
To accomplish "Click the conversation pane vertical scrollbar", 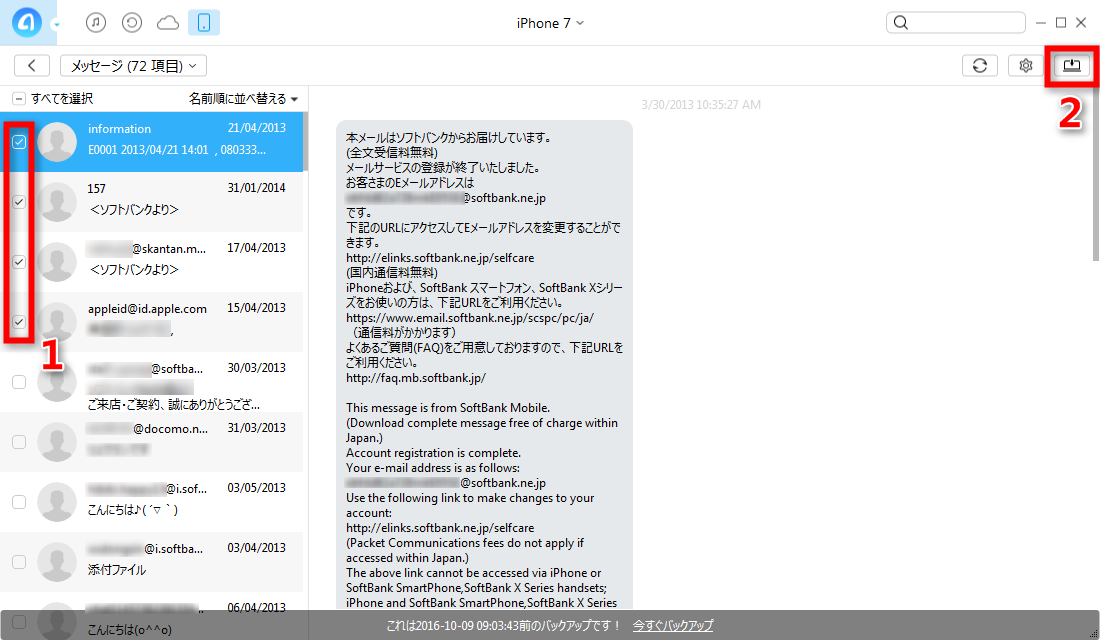I will pos(1095,175).
